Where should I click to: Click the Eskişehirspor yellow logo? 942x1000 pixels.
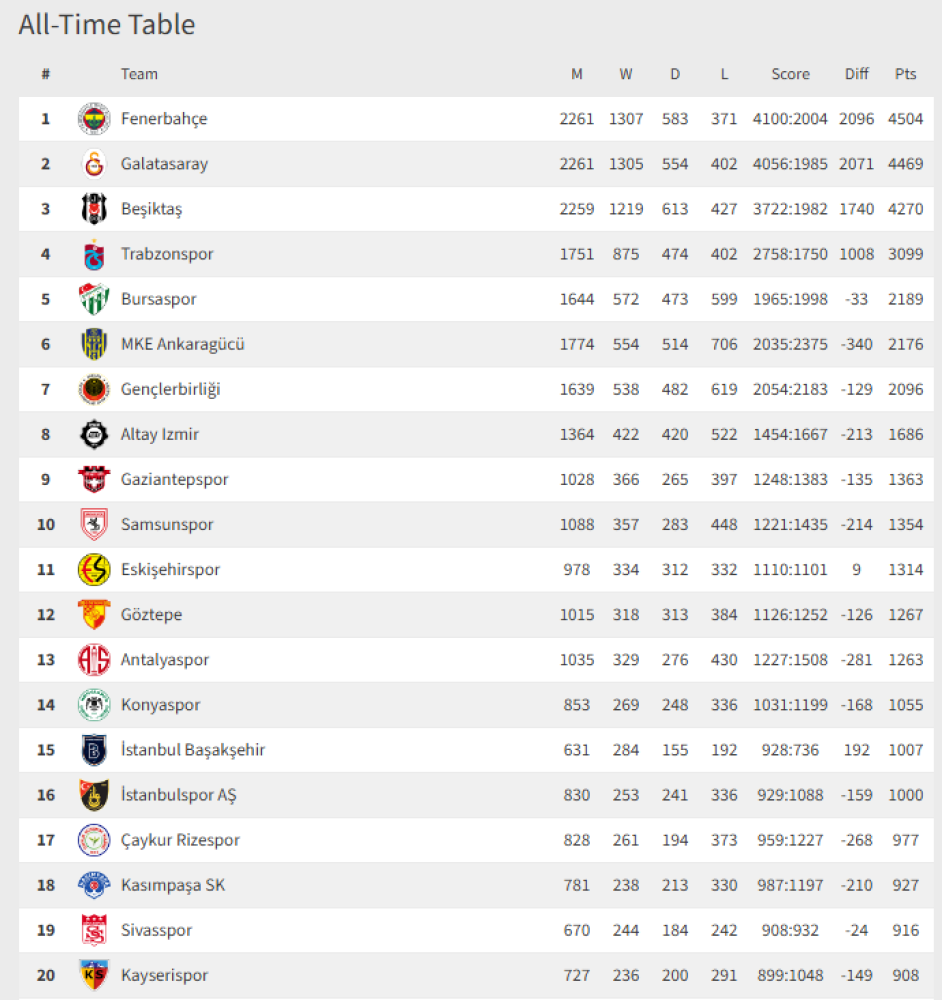click(x=94, y=570)
